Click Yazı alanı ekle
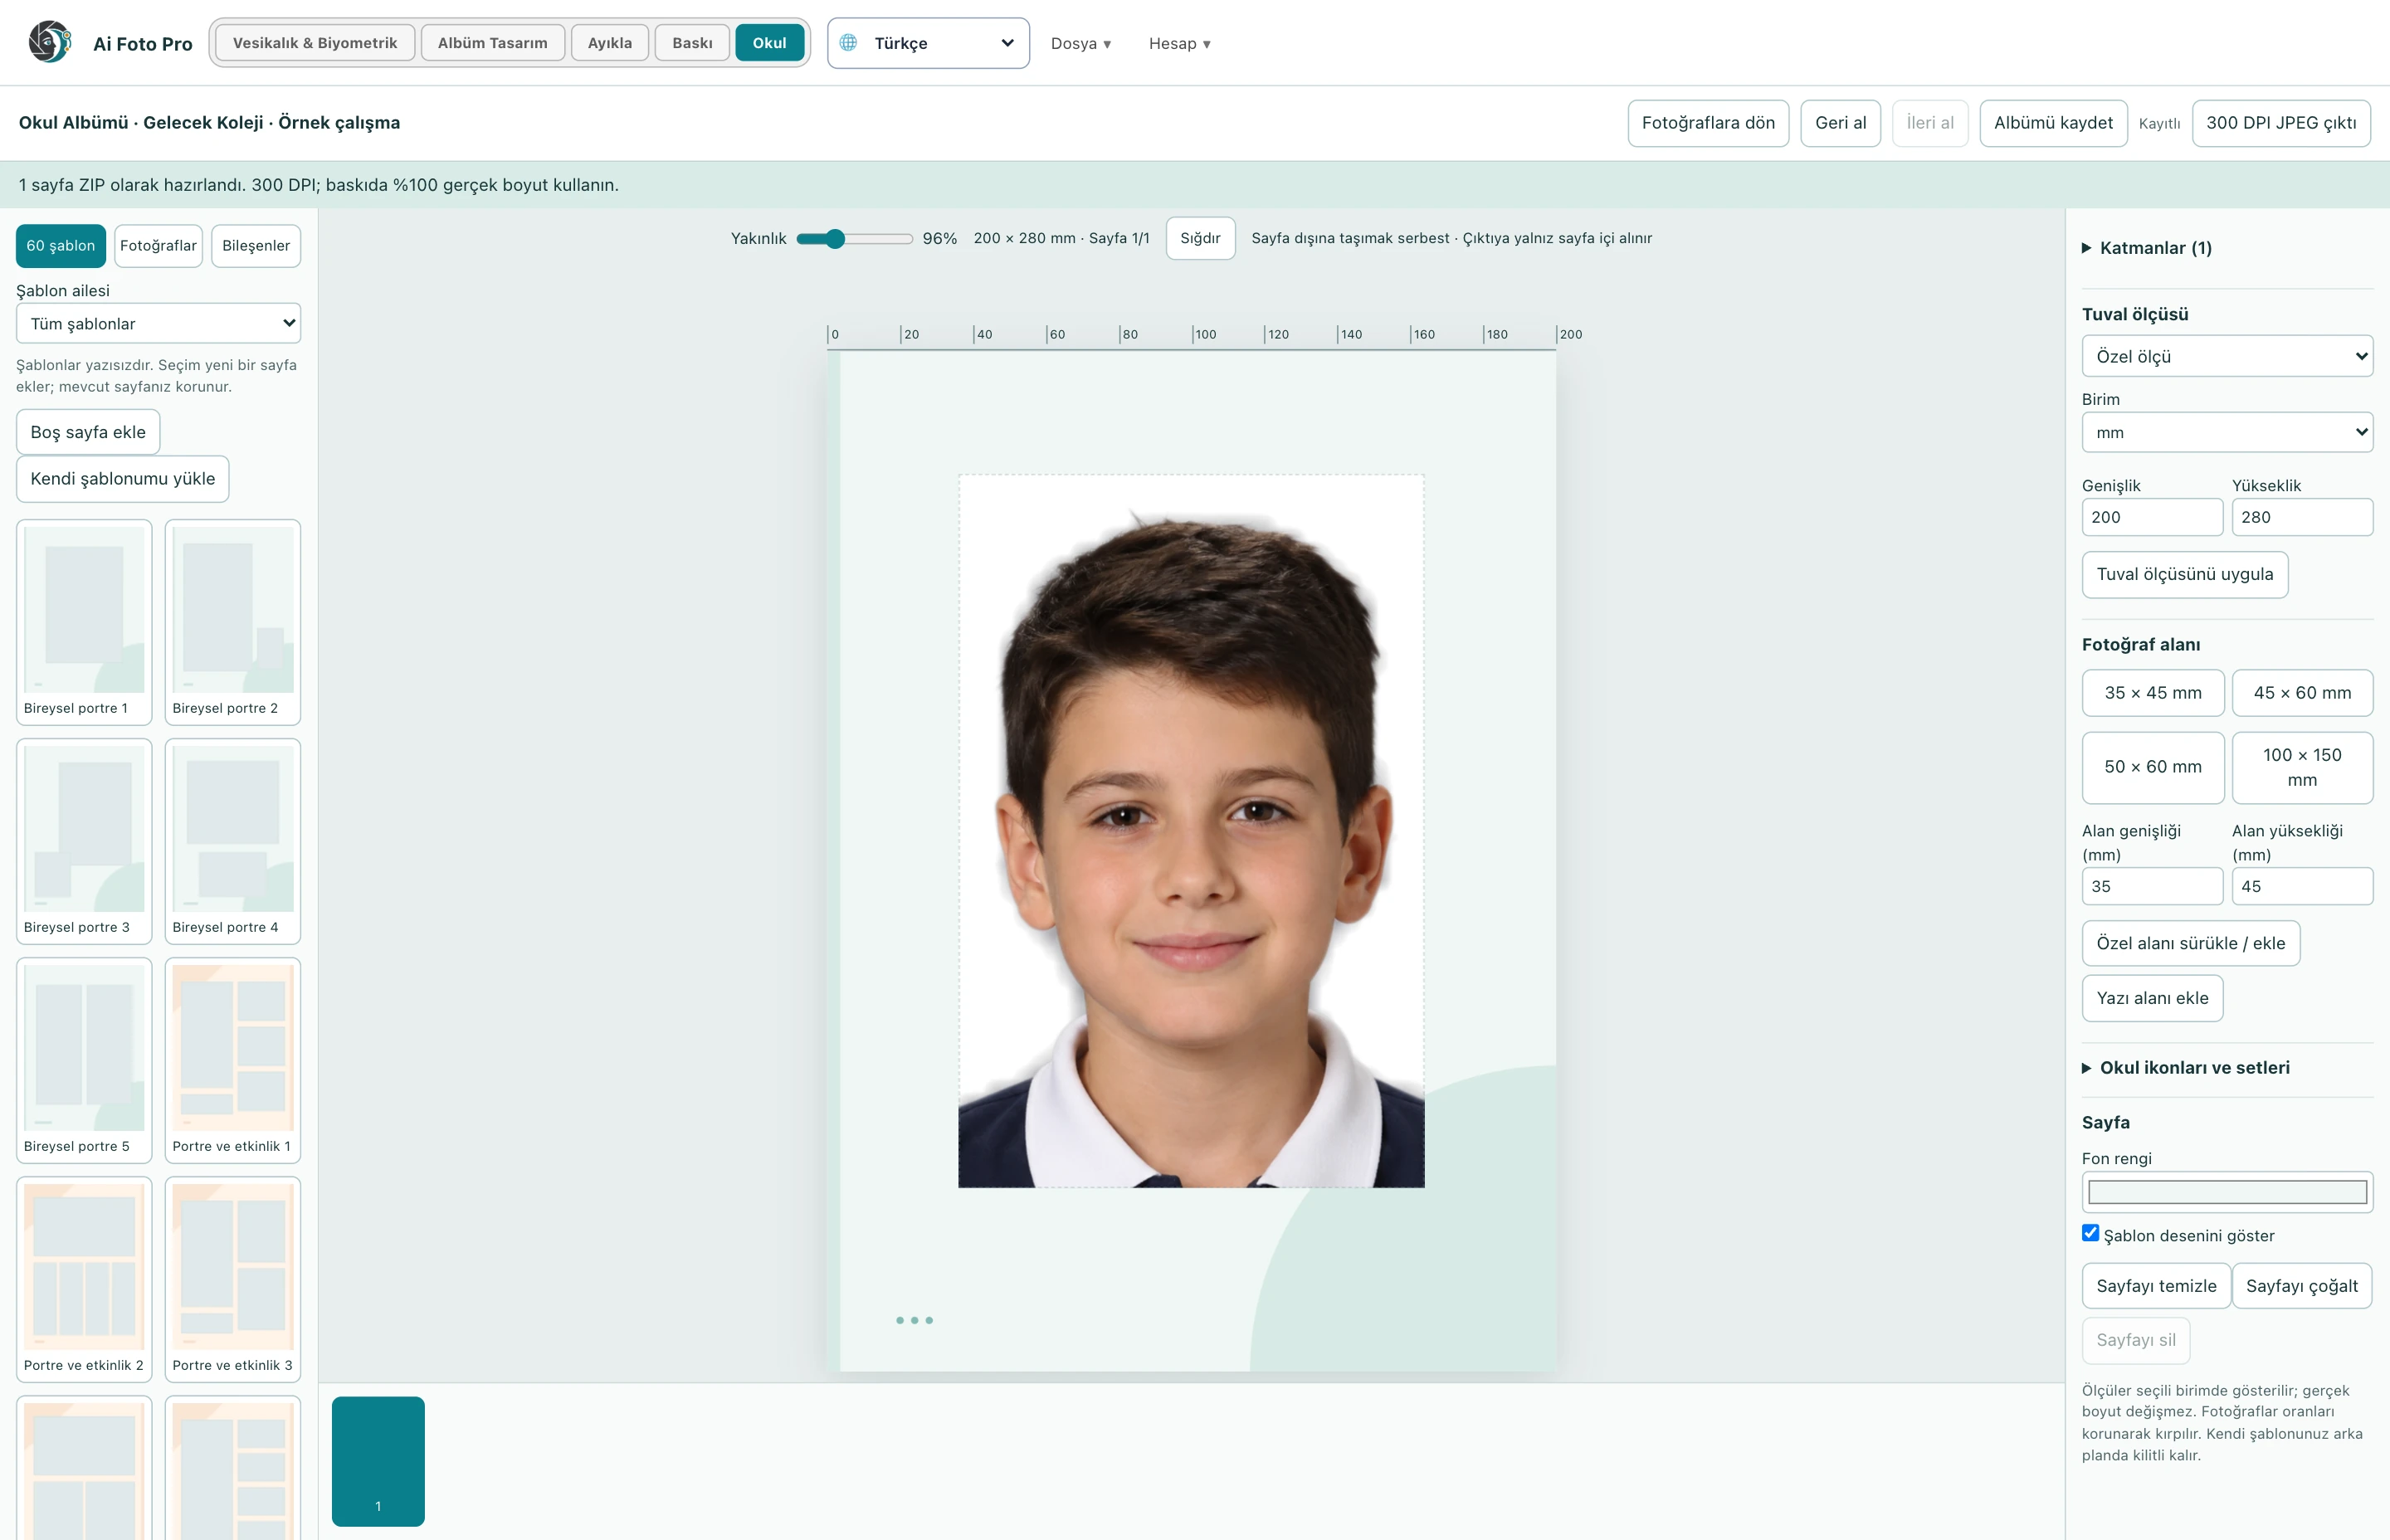Viewport: 2390px width, 1540px height. [x=2152, y=998]
